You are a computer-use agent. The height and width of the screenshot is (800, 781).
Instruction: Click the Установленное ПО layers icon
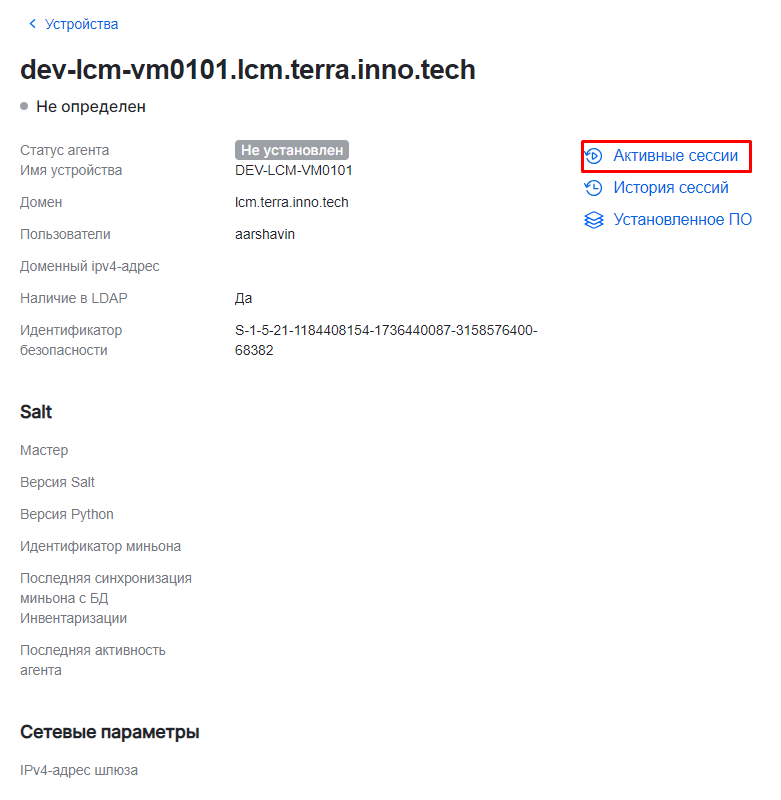594,220
